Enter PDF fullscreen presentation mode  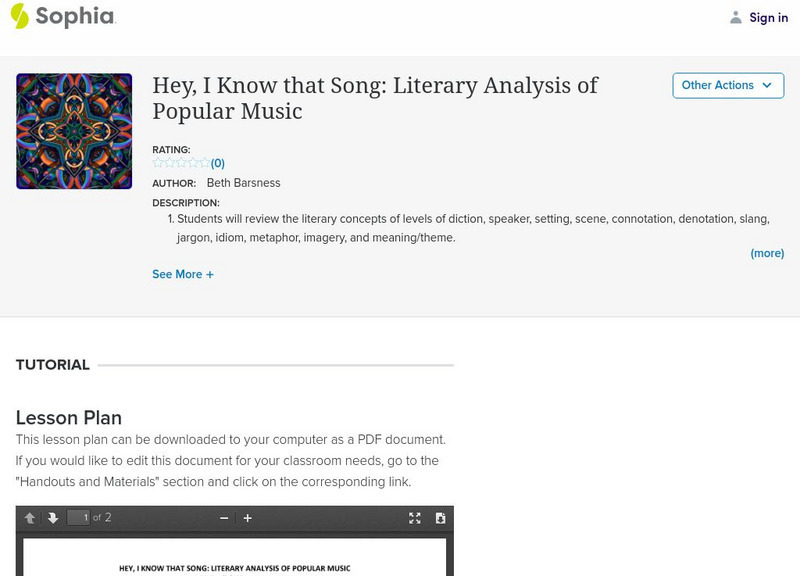click(x=415, y=518)
